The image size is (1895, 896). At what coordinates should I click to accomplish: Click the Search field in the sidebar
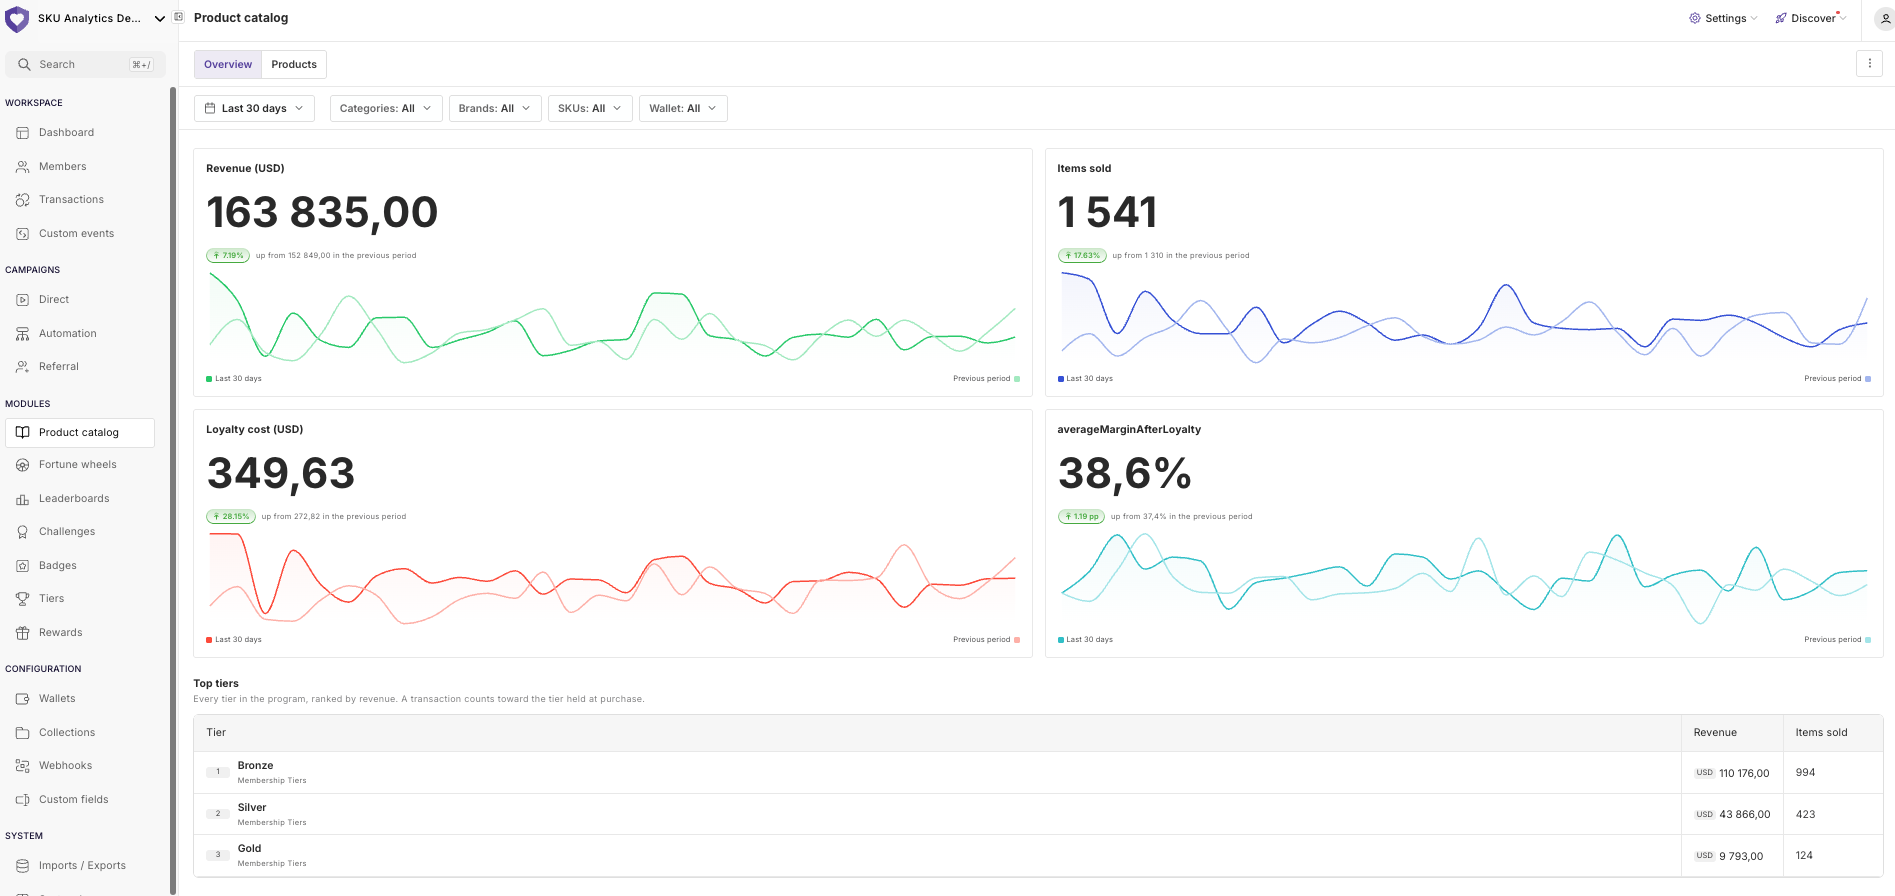86,64
